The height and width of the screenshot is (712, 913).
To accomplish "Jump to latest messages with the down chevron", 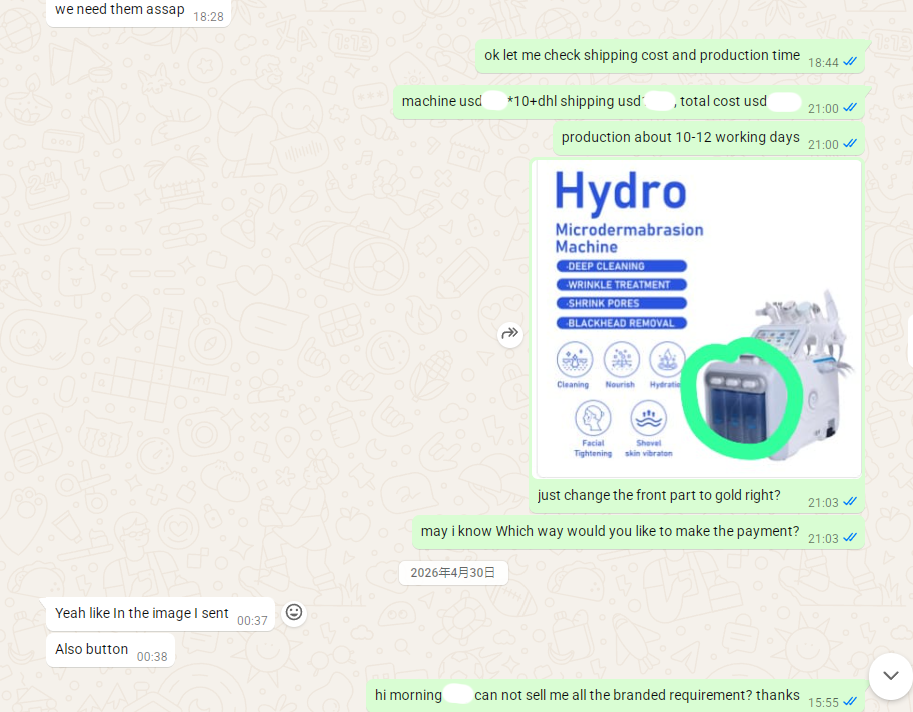I will click(x=890, y=675).
